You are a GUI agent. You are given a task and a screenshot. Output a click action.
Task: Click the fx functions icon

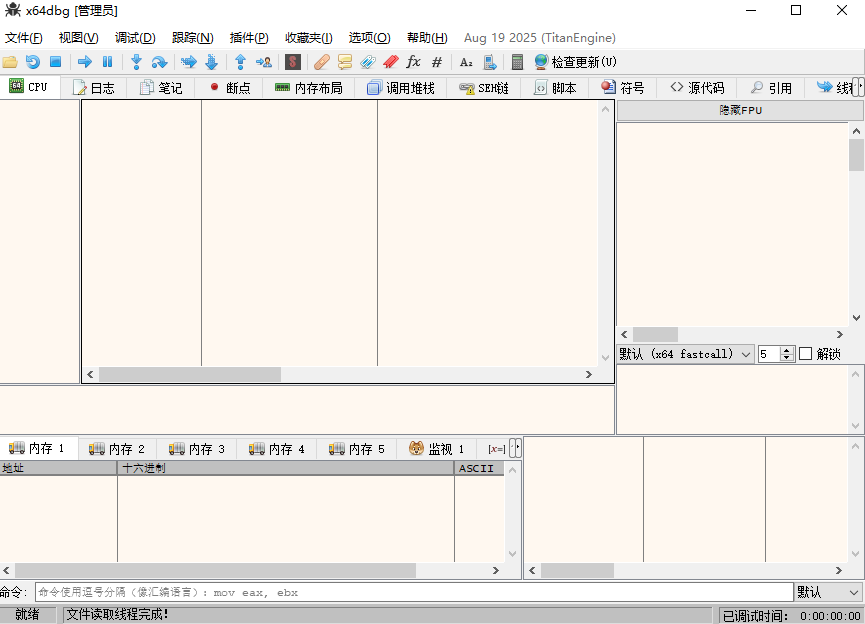(413, 62)
